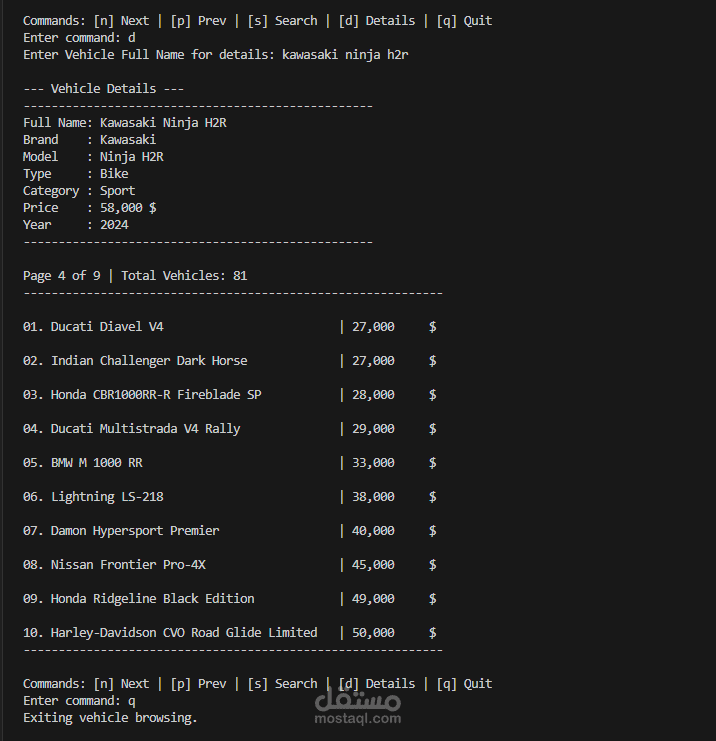Click the 49,000 price value
The height and width of the screenshot is (741, 716).
tap(373, 599)
